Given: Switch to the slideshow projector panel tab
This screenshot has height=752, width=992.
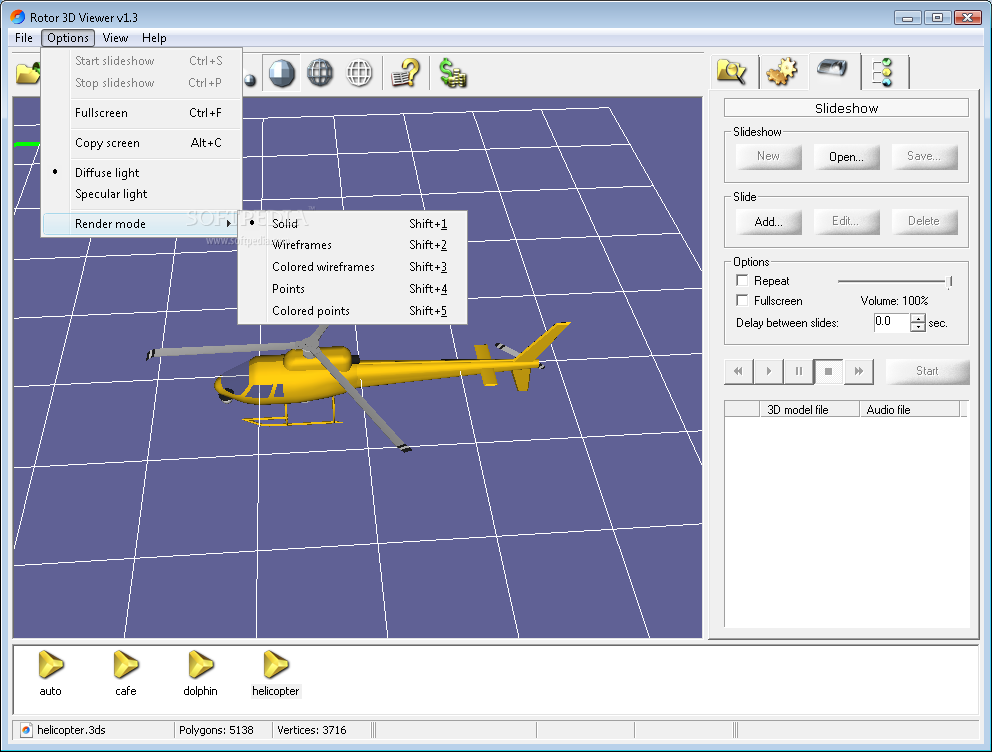Looking at the screenshot, I should tap(832, 68).
